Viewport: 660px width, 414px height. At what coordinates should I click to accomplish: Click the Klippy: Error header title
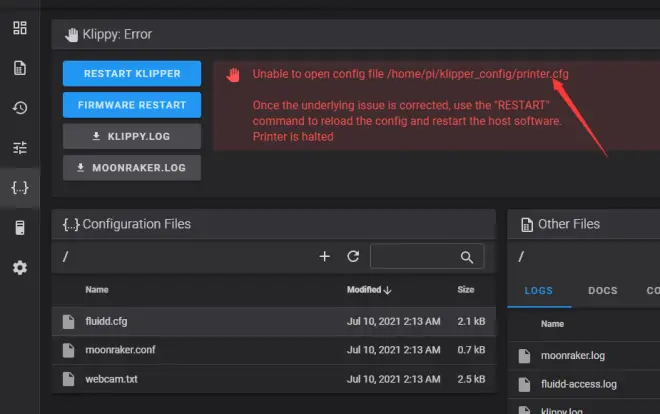[117, 34]
